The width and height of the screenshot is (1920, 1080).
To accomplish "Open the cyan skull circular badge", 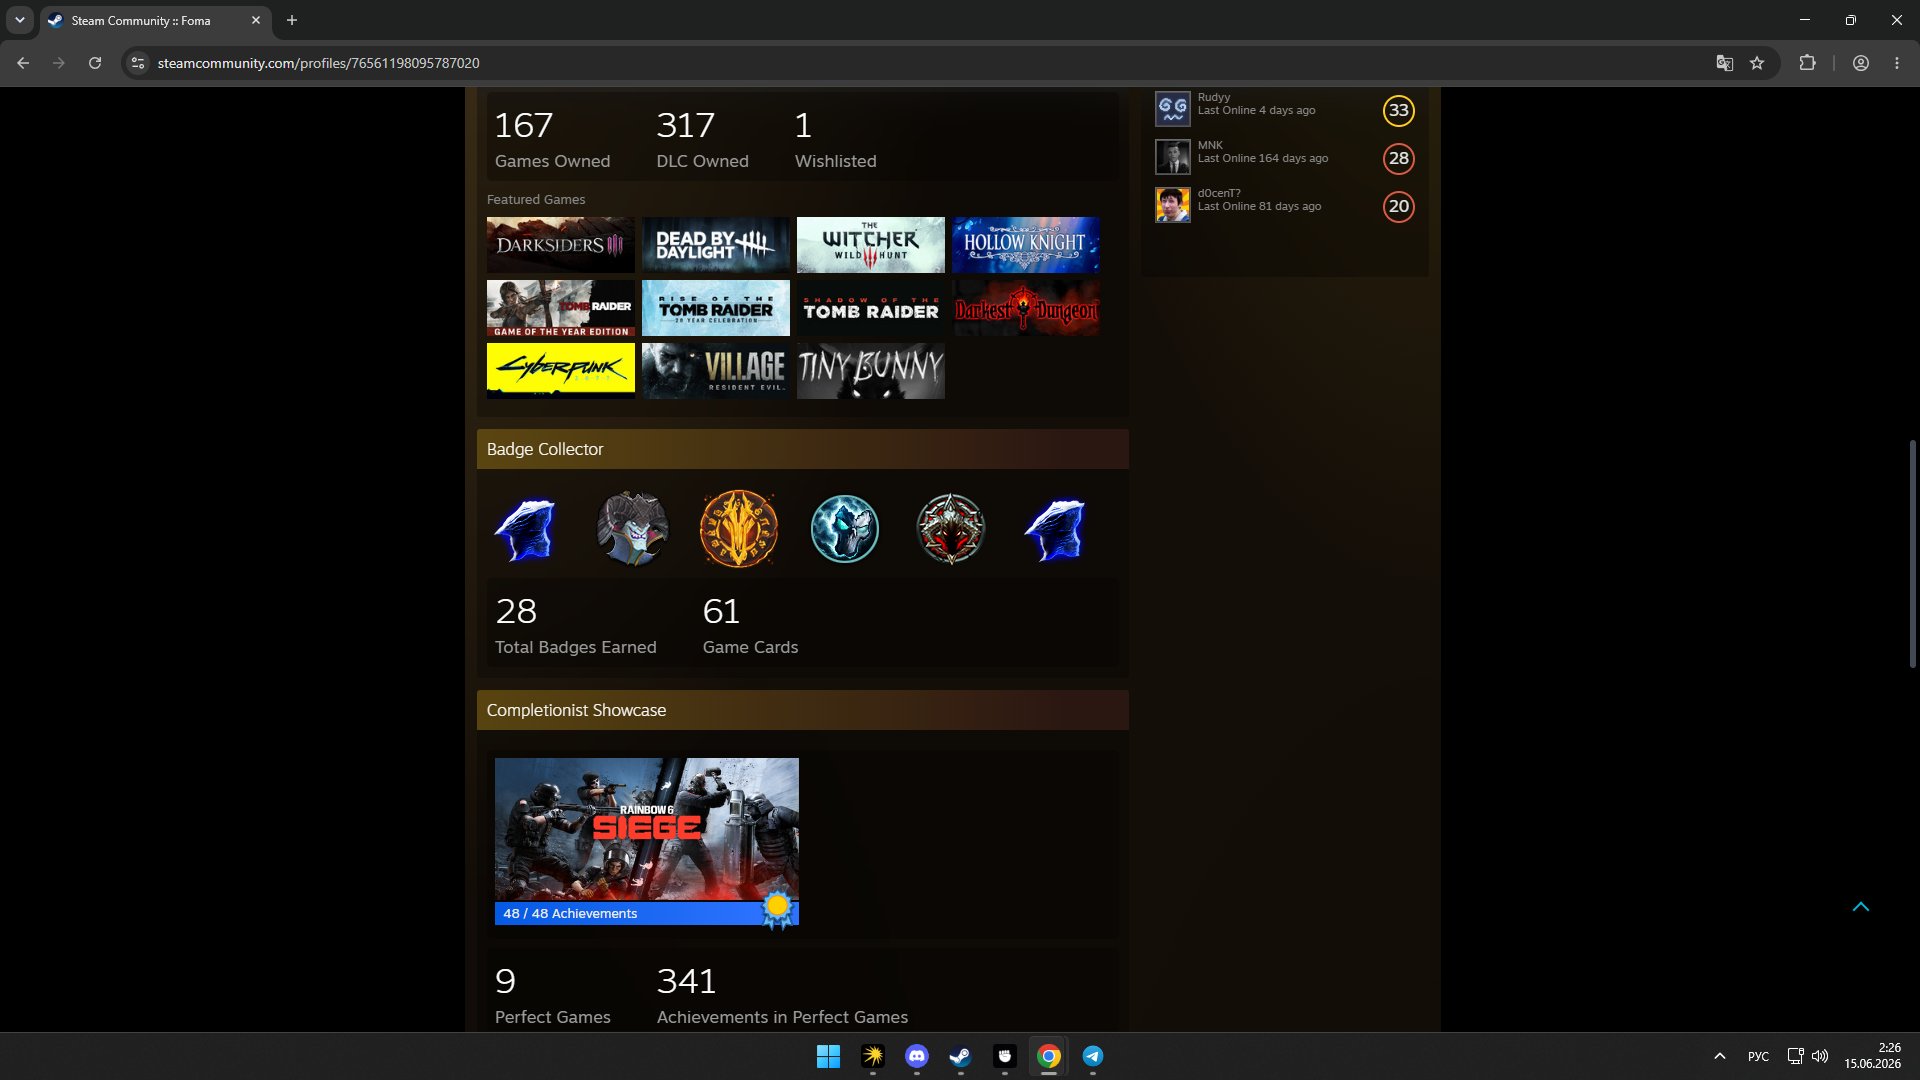I will 845,529.
